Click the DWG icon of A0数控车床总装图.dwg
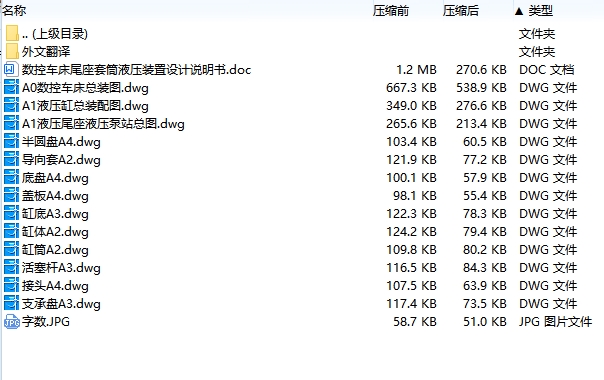 11,87
